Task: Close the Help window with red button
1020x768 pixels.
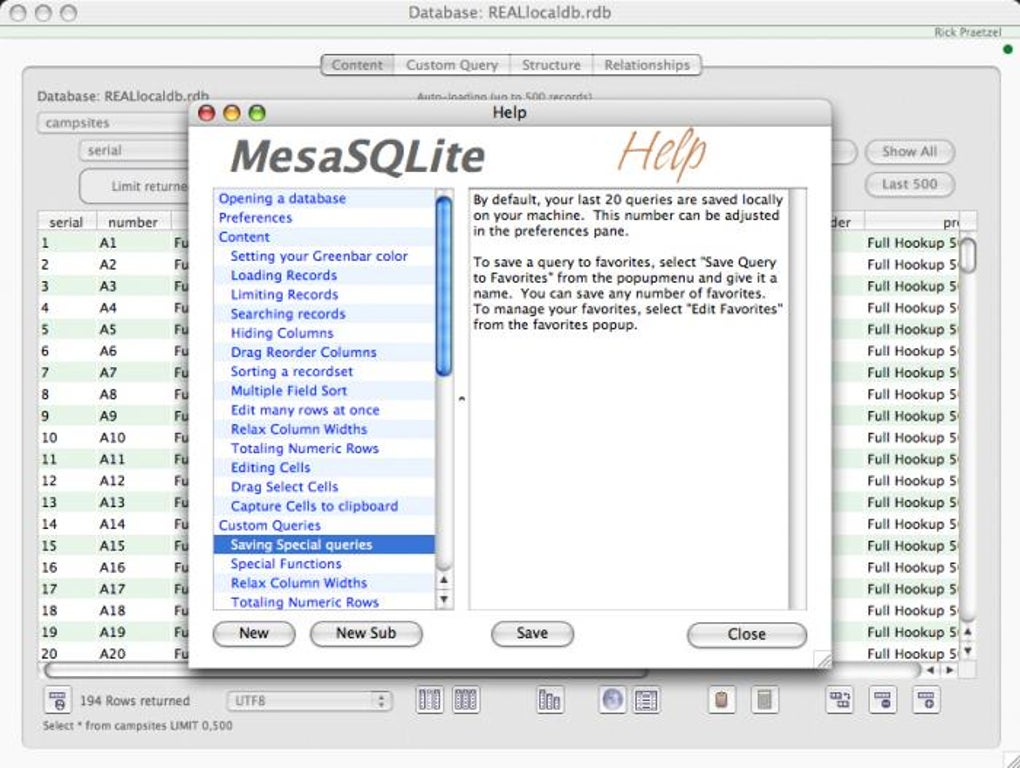Action: 207,113
